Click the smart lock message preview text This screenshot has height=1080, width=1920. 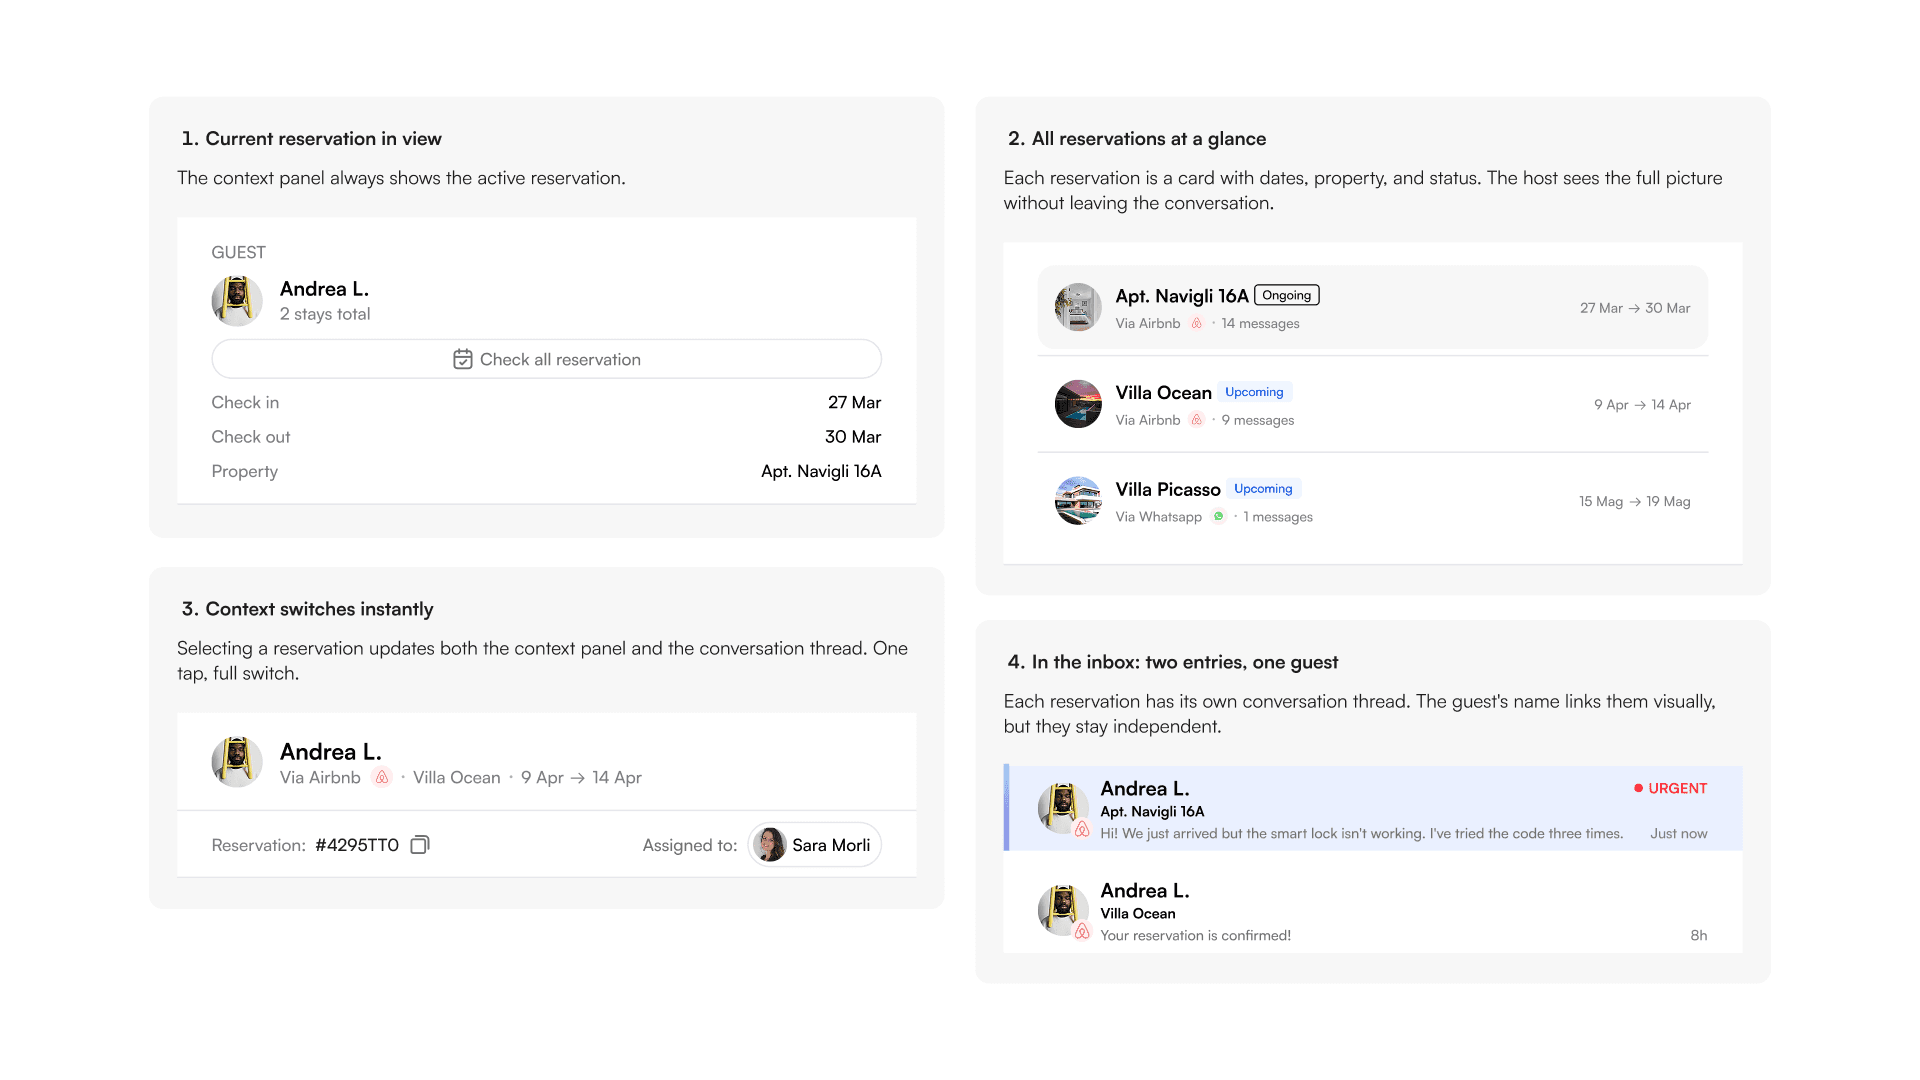pos(1362,833)
